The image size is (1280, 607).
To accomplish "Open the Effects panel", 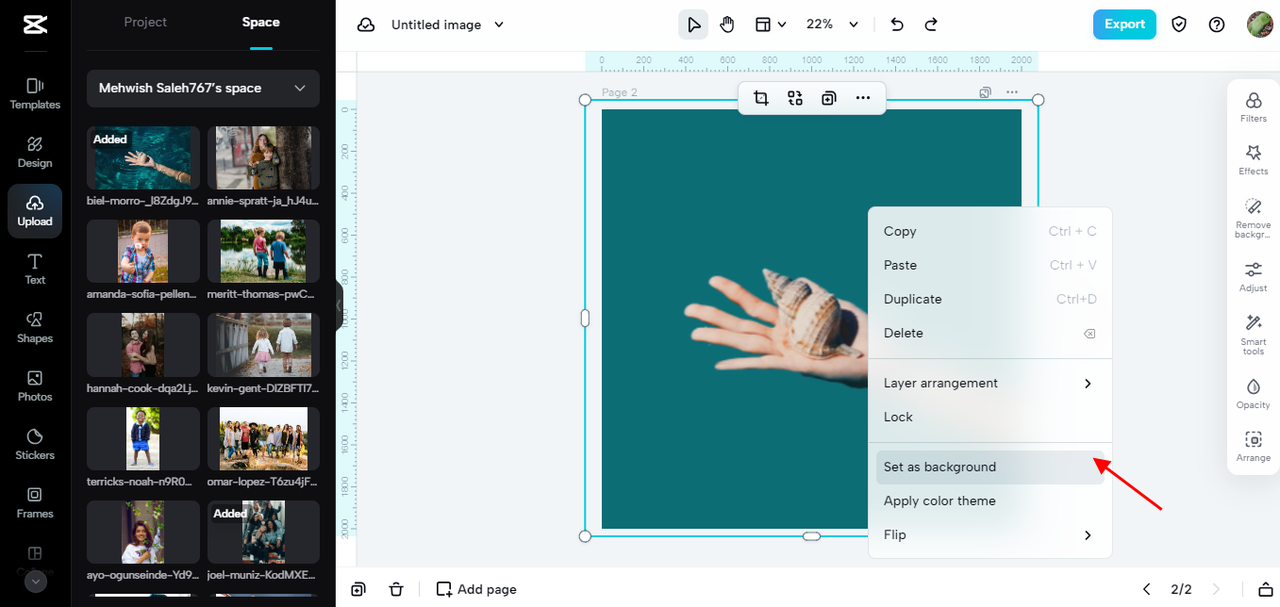I will pos(1253,161).
